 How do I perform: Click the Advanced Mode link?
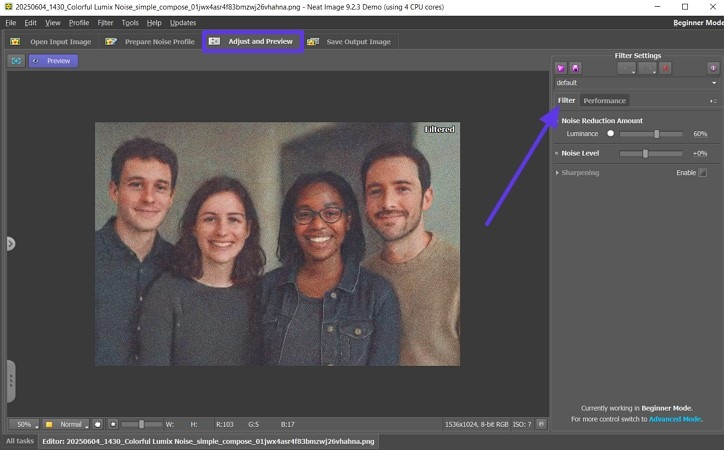675,419
